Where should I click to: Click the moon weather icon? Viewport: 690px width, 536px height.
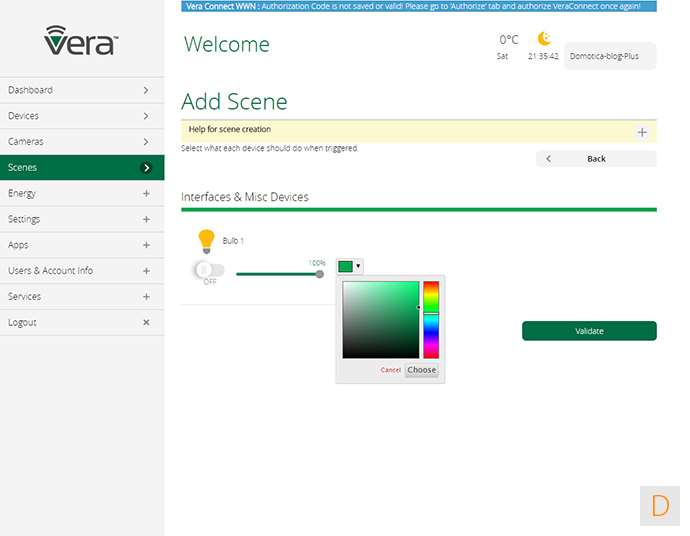(544, 39)
